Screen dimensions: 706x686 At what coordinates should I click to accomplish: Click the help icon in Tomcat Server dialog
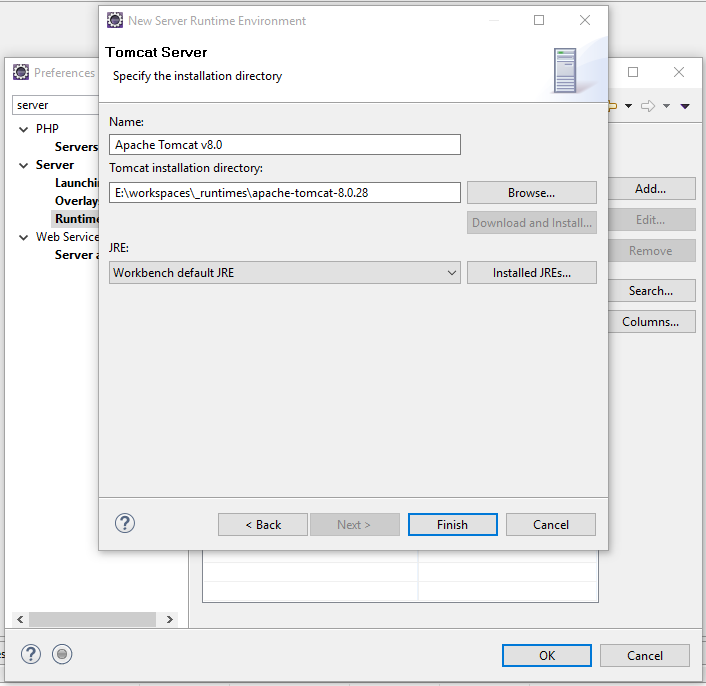tap(125, 523)
